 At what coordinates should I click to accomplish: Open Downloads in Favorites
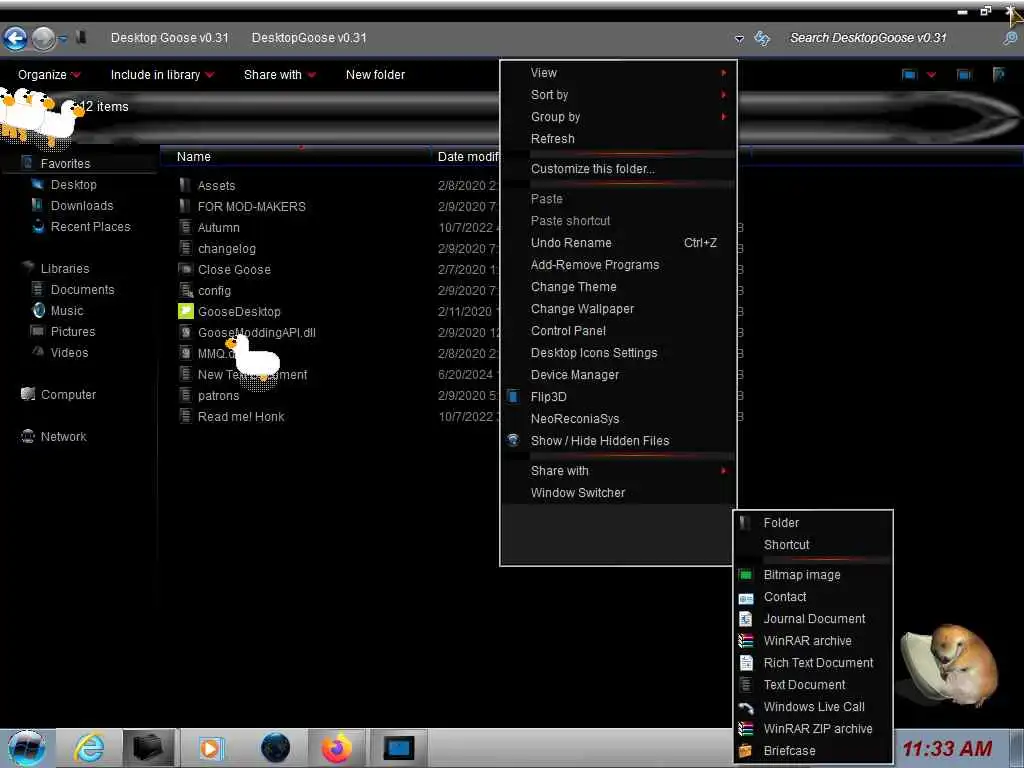tap(82, 206)
